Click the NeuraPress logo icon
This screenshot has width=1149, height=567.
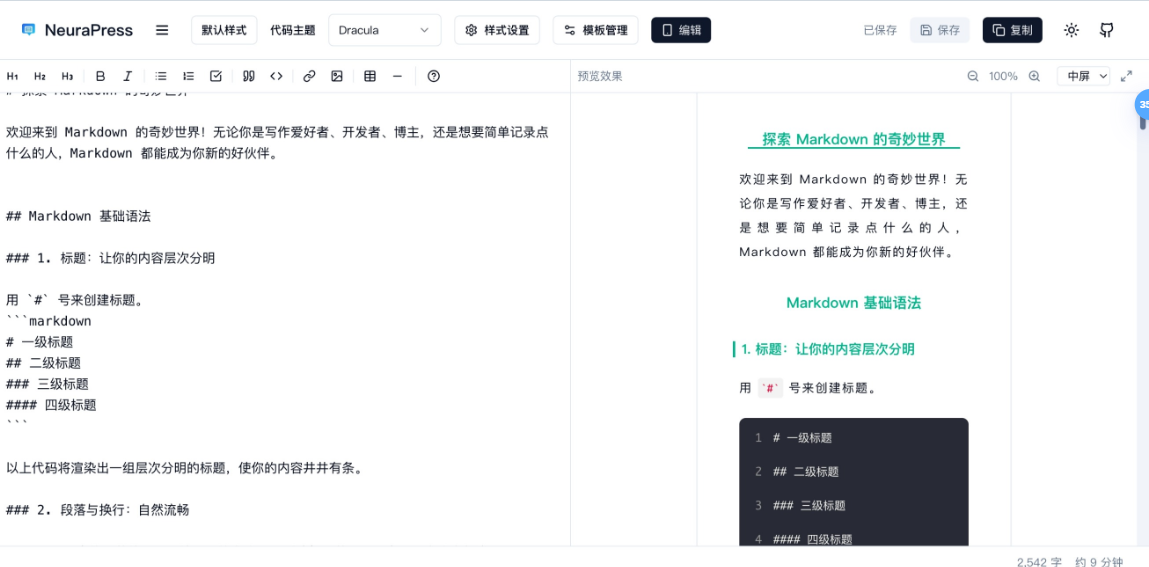click(29, 30)
